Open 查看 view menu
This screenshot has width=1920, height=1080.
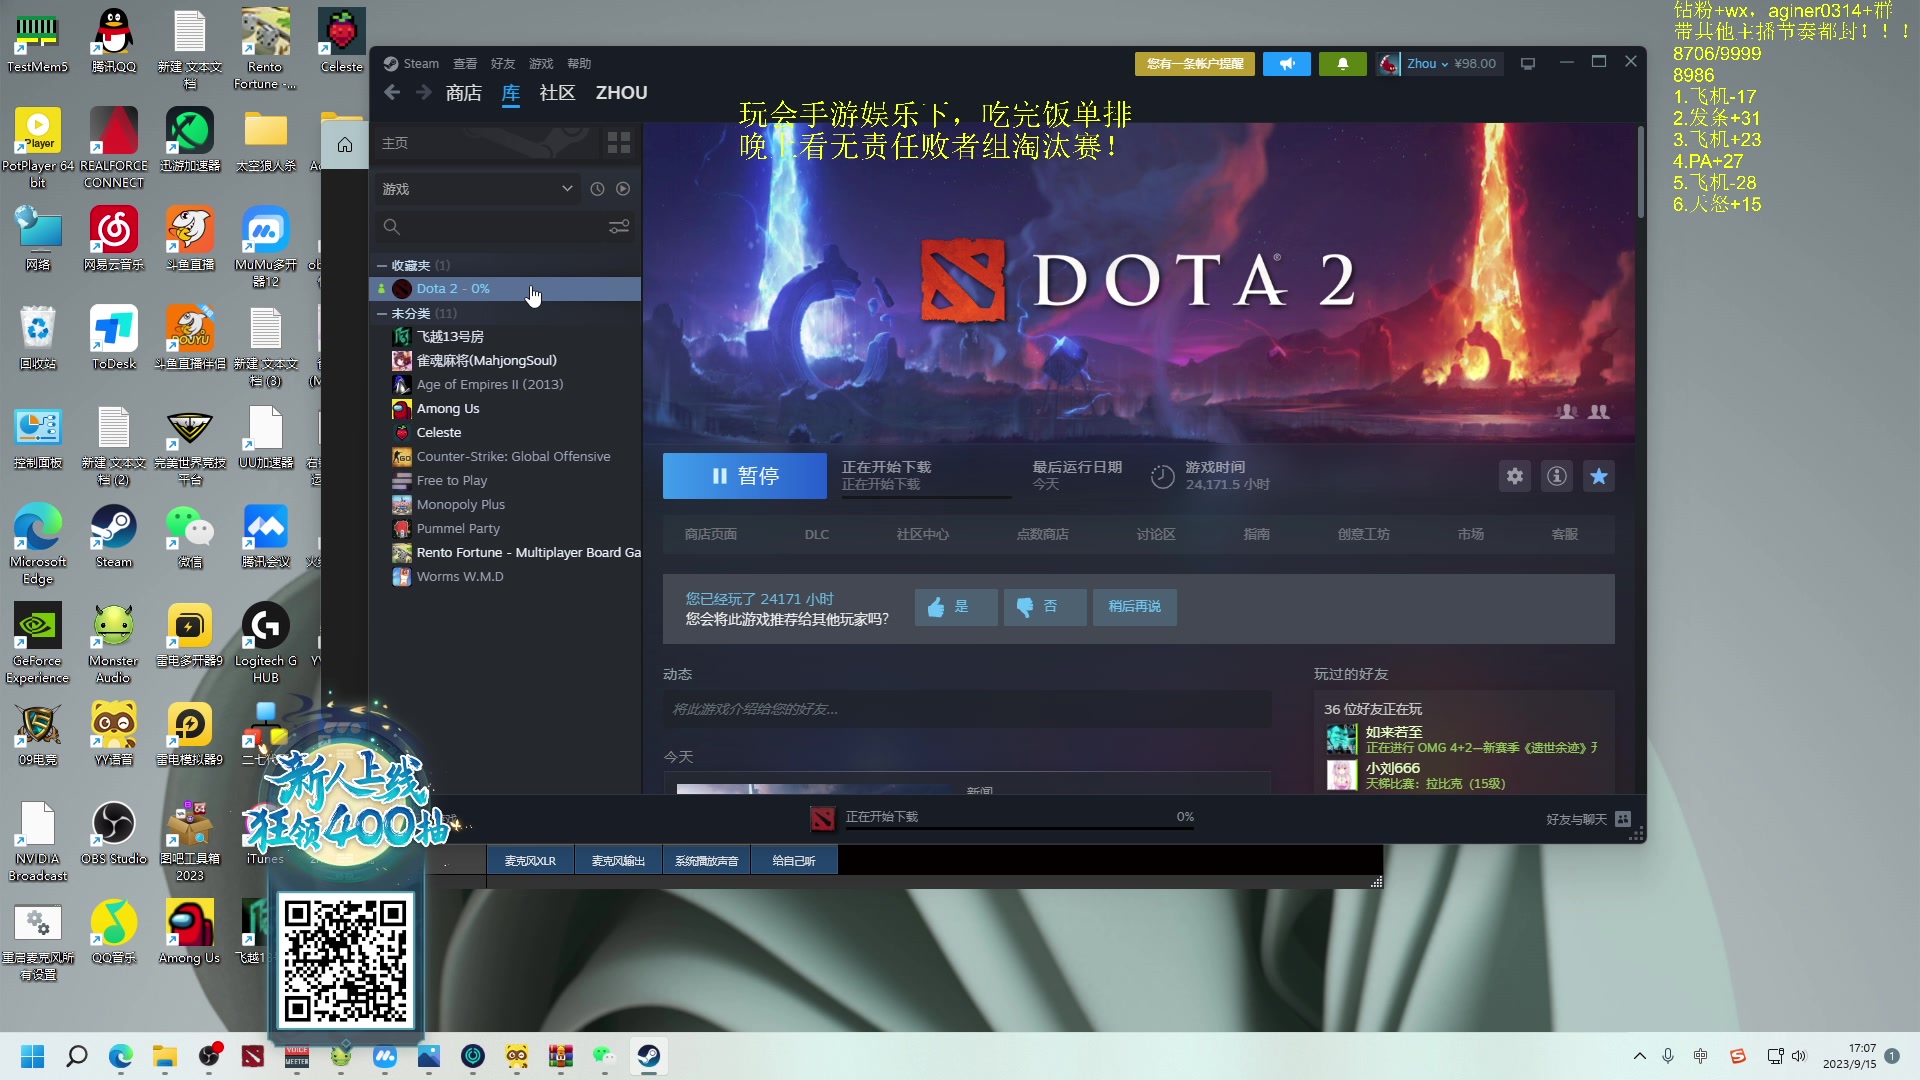click(x=465, y=64)
